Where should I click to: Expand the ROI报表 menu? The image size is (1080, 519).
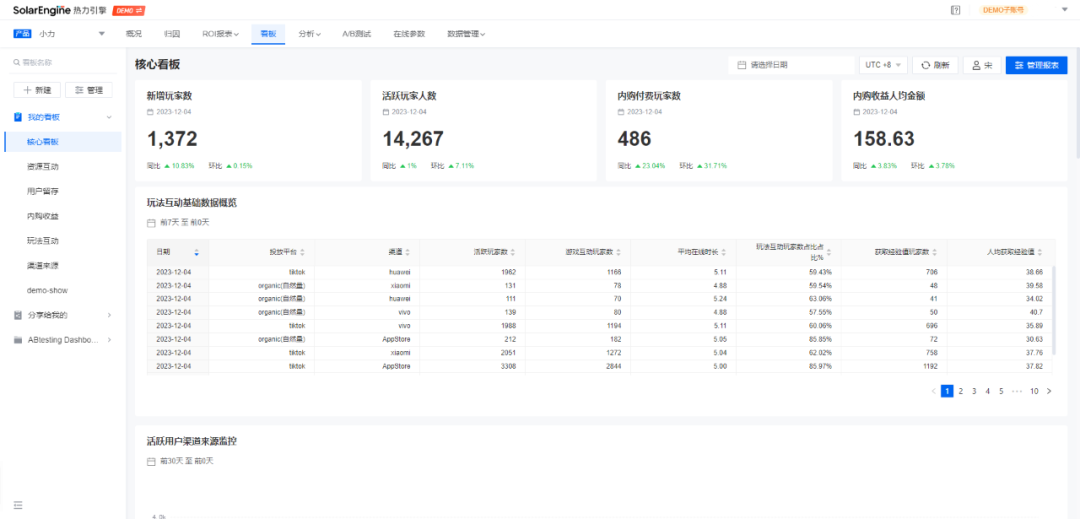pos(220,34)
